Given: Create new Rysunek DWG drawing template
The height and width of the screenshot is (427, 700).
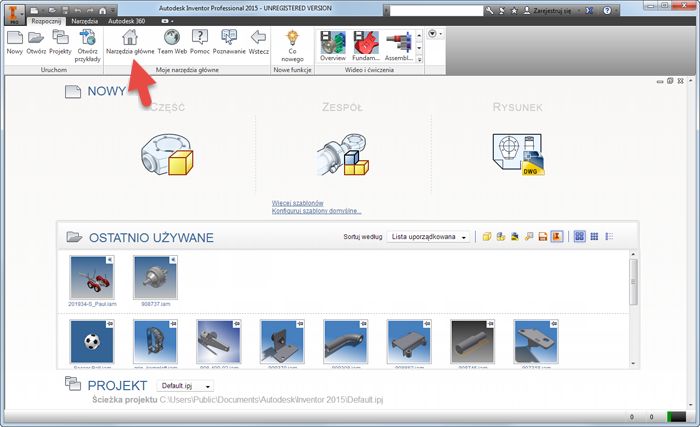Looking at the screenshot, I should pyautogui.click(x=518, y=154).
